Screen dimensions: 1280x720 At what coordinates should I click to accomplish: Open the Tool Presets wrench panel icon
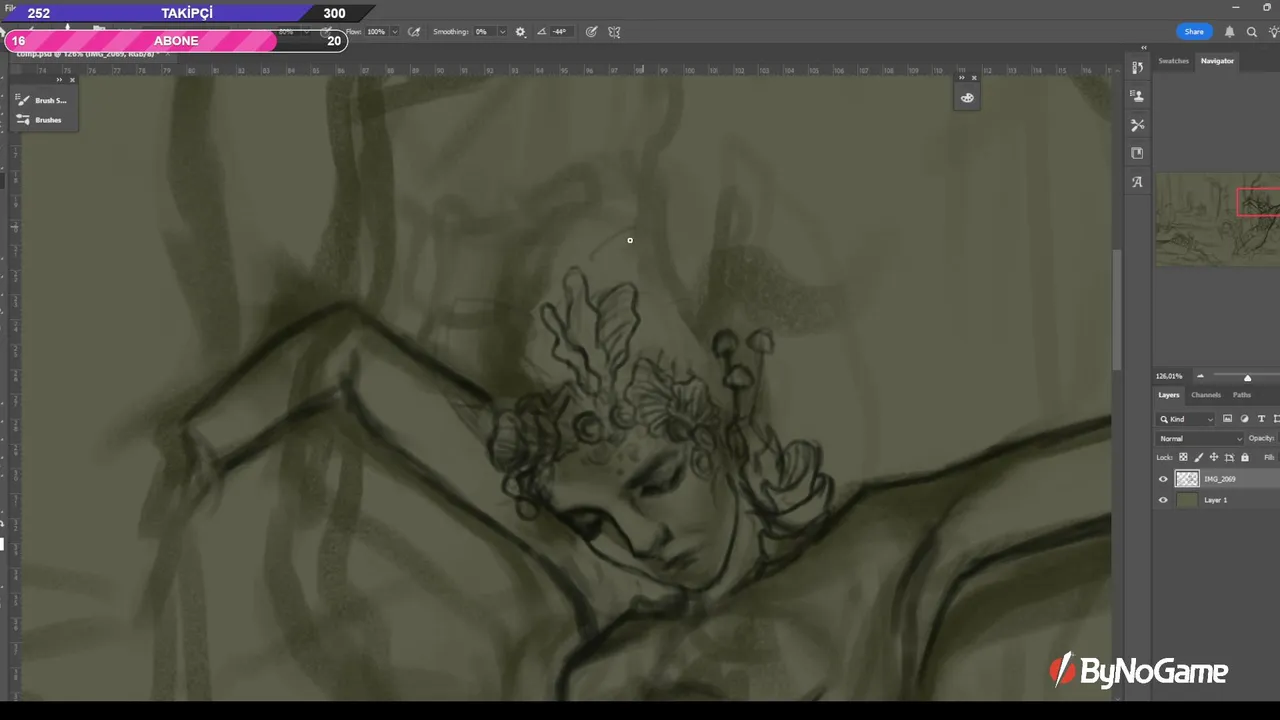pos(1137,125)
